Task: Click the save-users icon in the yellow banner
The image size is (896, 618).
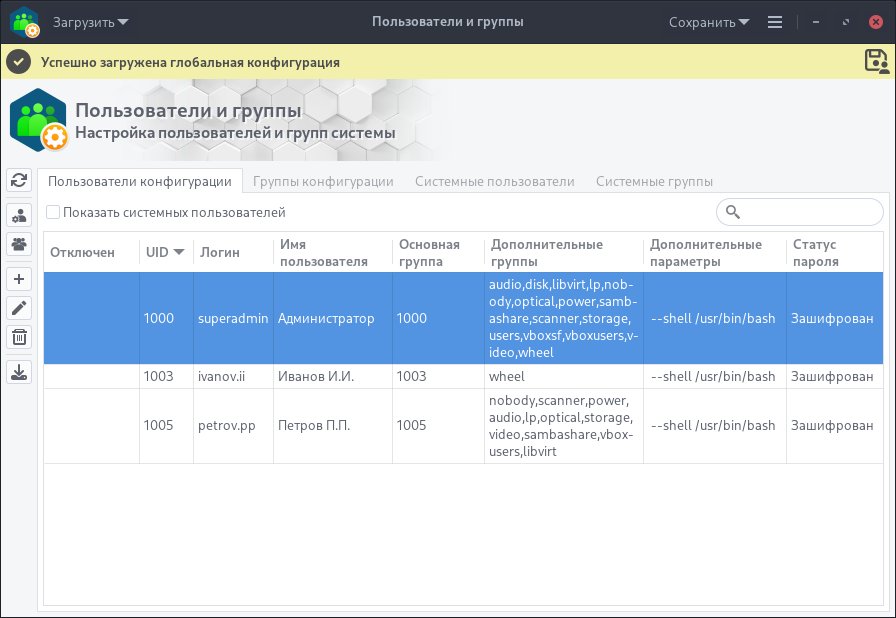Action: pyautogui.click(x=874, y=61)
